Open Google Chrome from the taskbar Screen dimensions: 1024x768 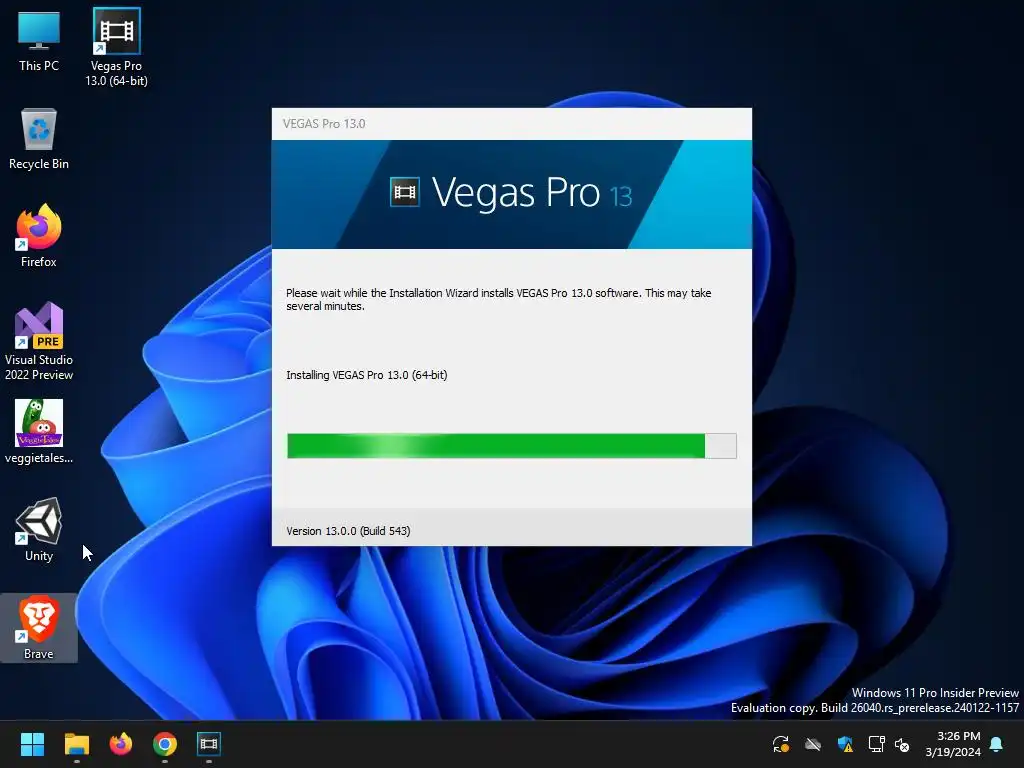(165, 744)
